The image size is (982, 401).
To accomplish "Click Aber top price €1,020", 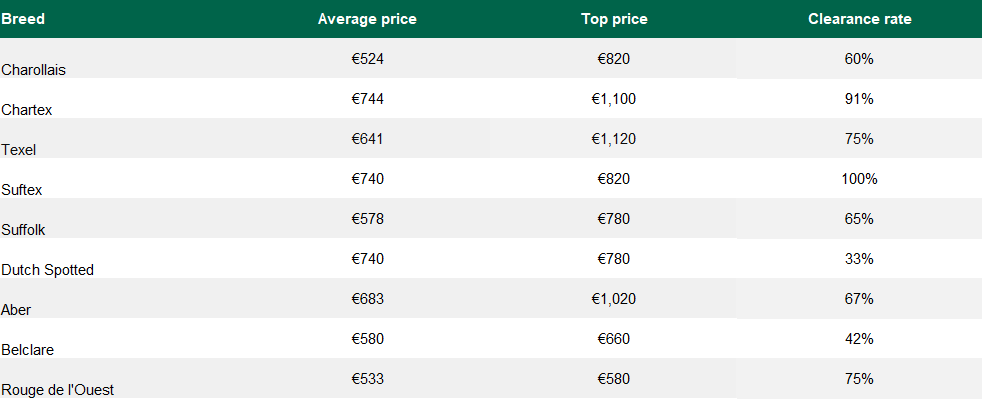I will (x=614, y=299).
